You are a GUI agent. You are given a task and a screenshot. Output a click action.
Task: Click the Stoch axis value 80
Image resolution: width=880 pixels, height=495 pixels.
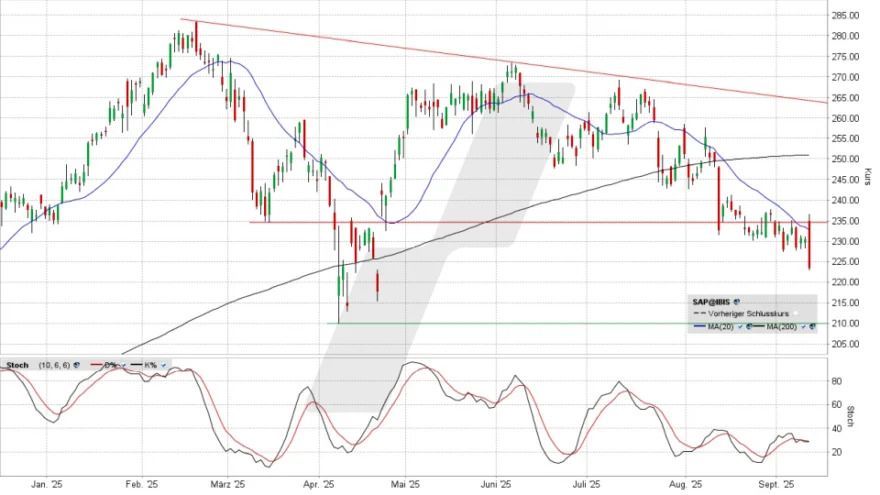pos(837,380)
